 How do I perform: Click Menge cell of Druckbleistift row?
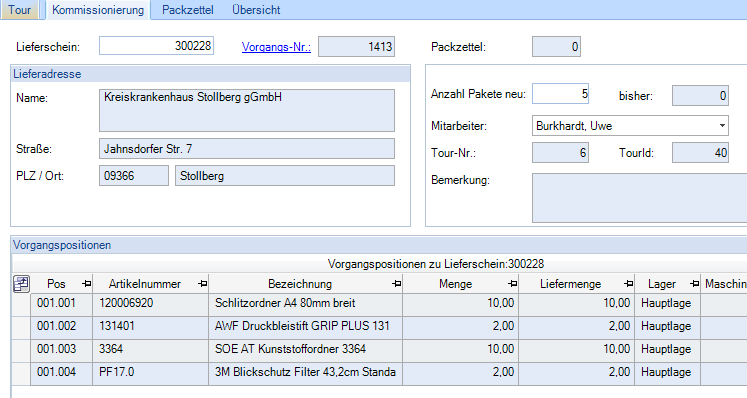[461, 327]
